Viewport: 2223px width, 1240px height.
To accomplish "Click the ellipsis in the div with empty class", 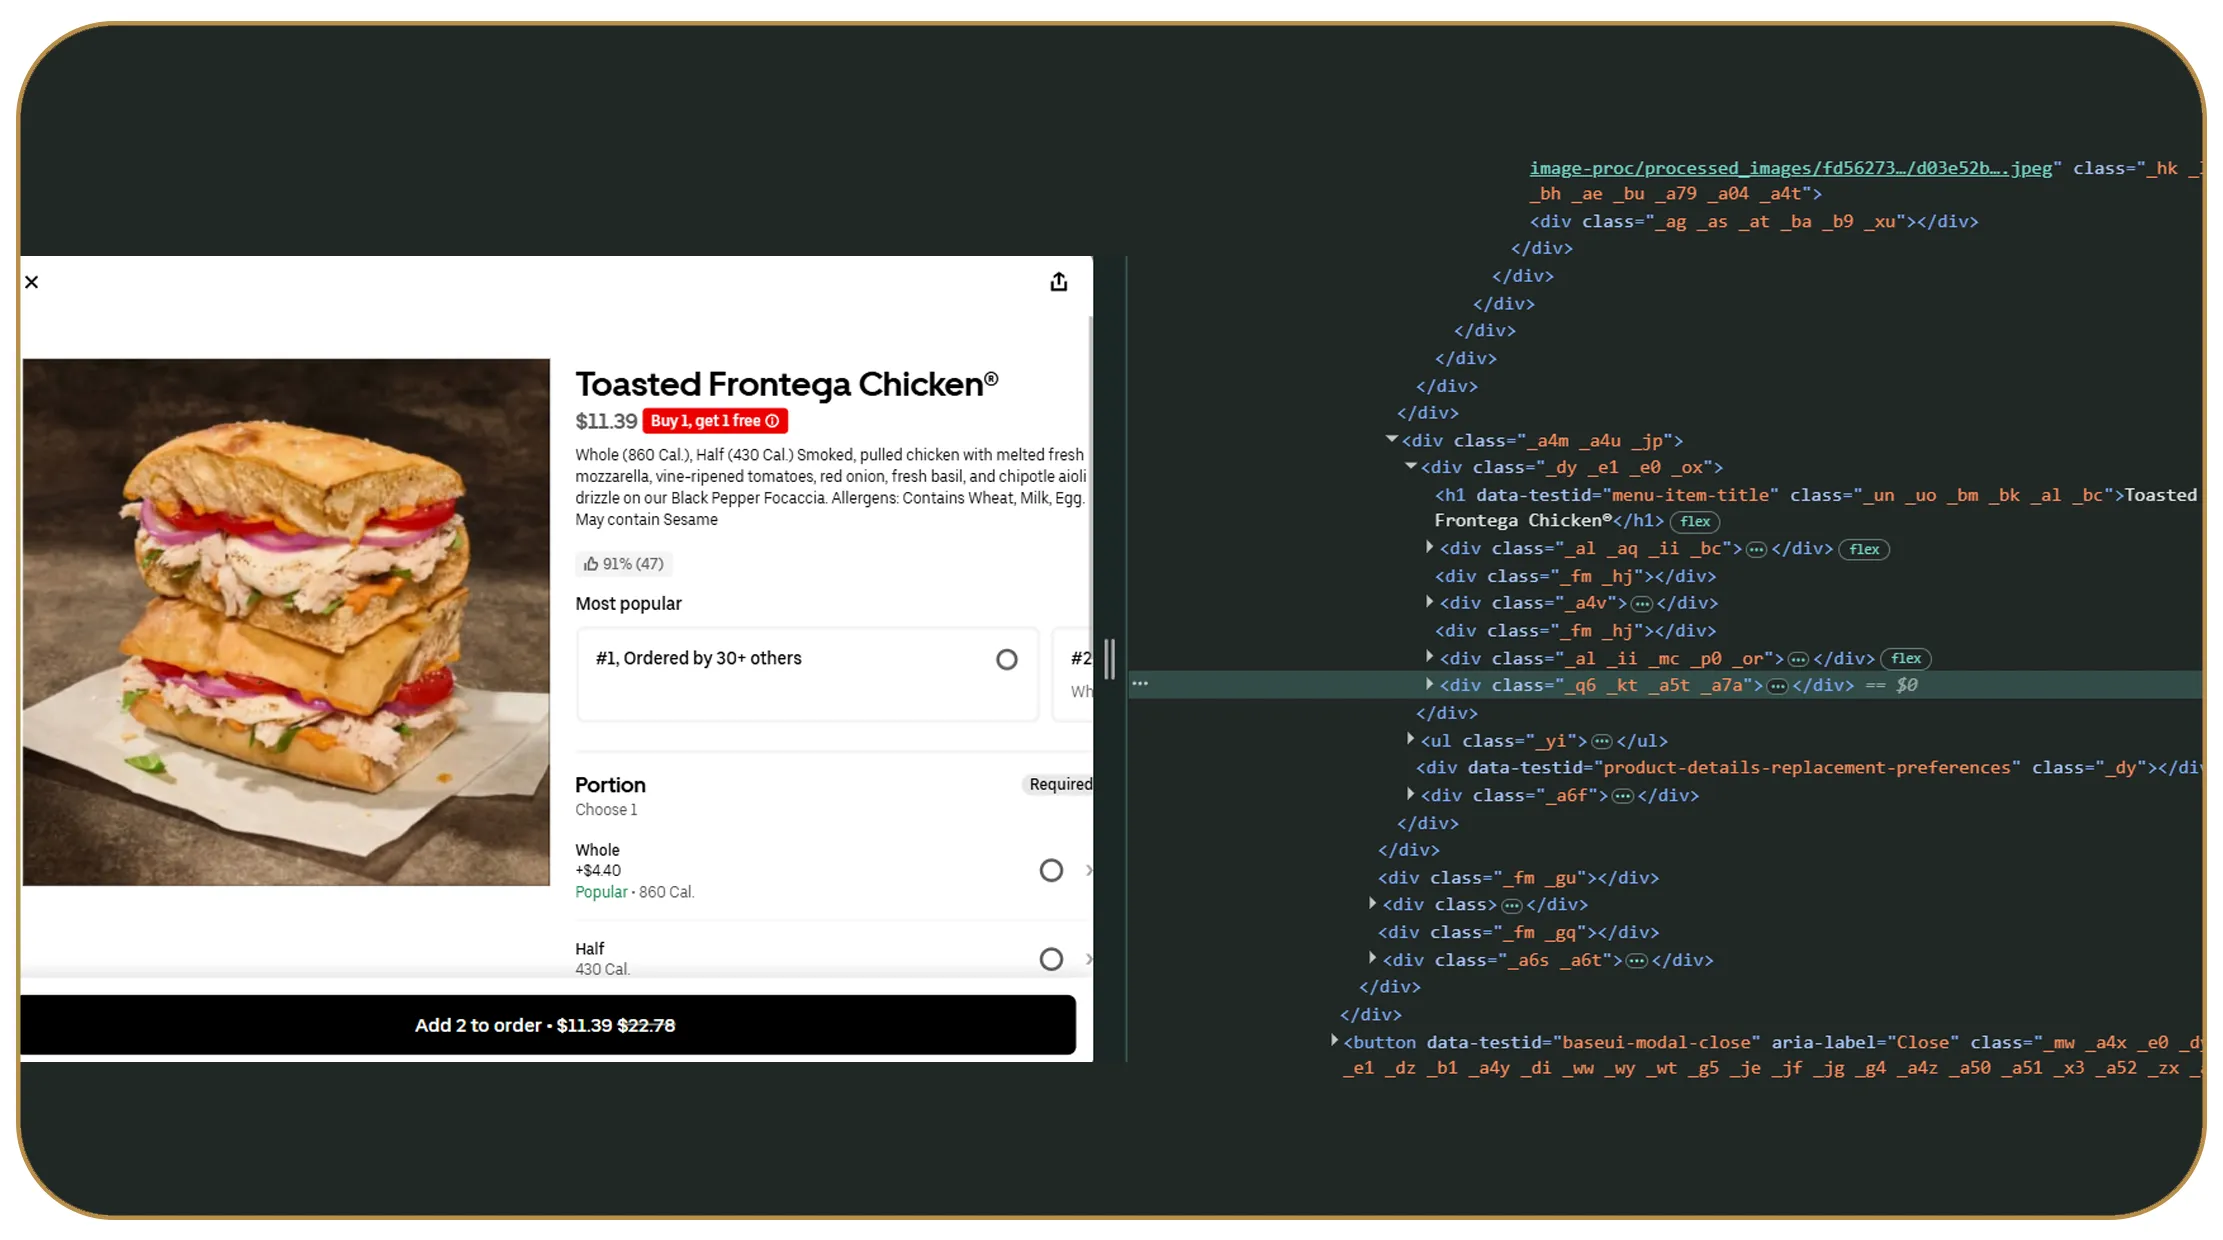I will pos(1512,905).
